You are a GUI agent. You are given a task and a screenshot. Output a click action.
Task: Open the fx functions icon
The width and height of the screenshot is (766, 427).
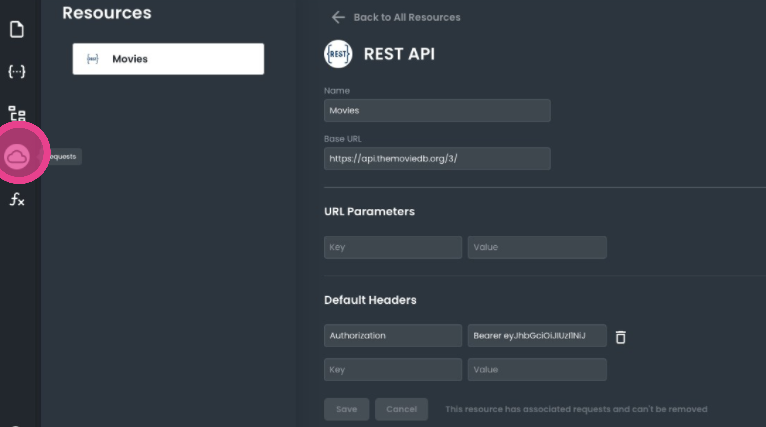(17, 199)
